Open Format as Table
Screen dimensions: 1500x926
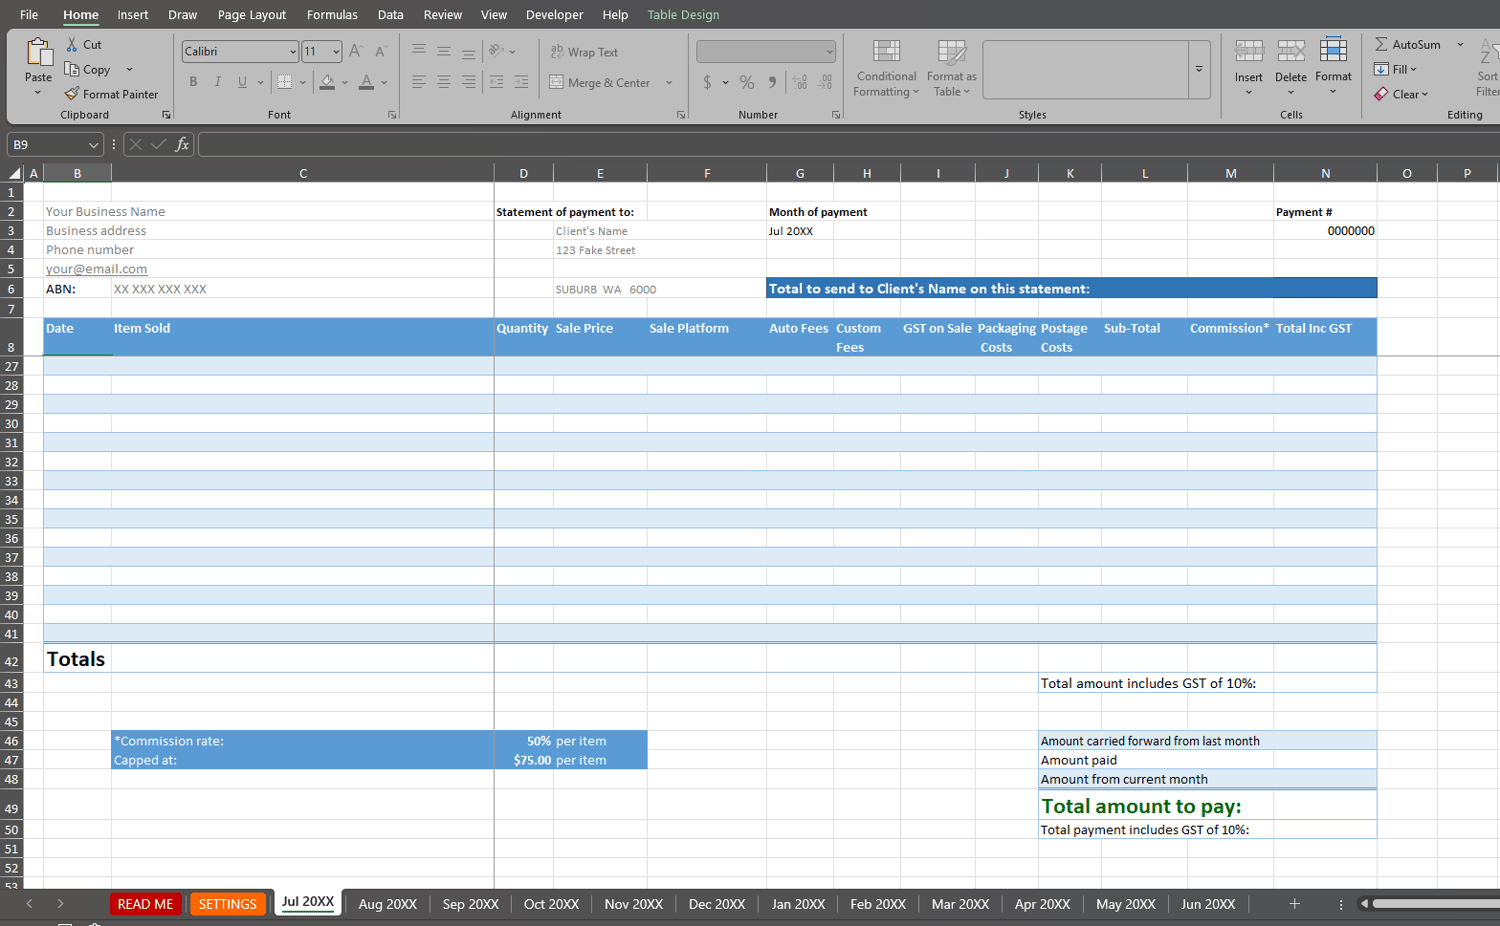(x=951, y=69)
